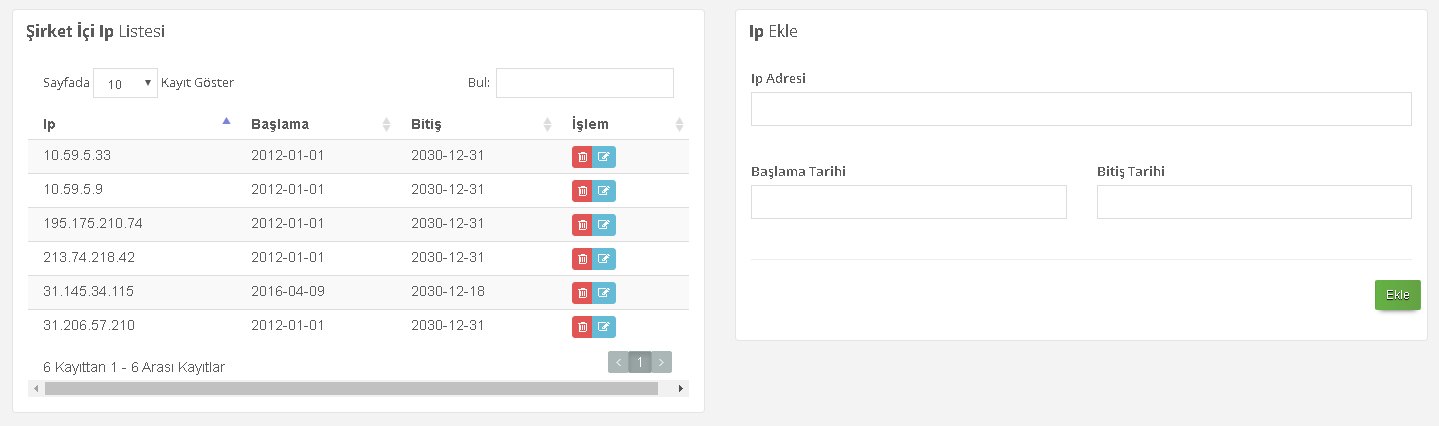Open the records-per-page dropdown showing 10
Image resolution: width=1439 pixels, height=426 pixels.
coord(125,84)
